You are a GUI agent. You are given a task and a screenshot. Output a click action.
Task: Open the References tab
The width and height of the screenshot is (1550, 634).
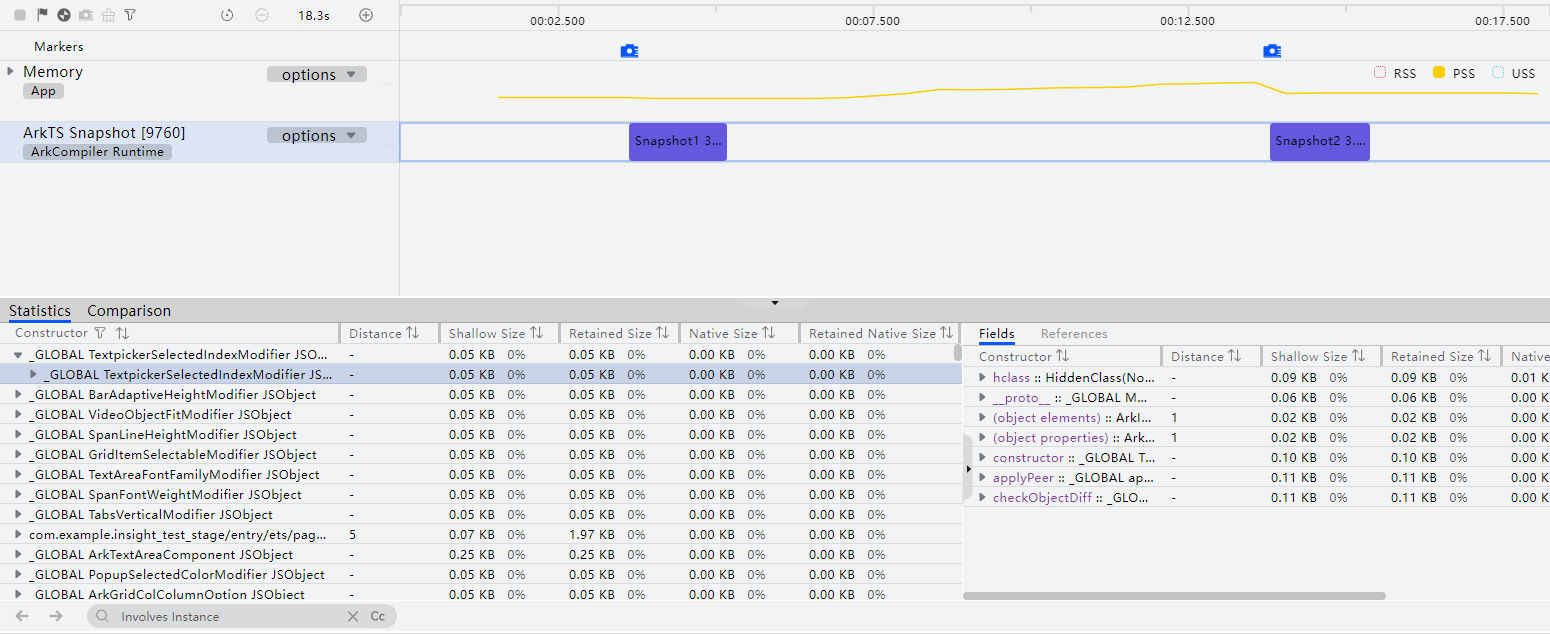pyautogui.click(x=1074, y=334)
